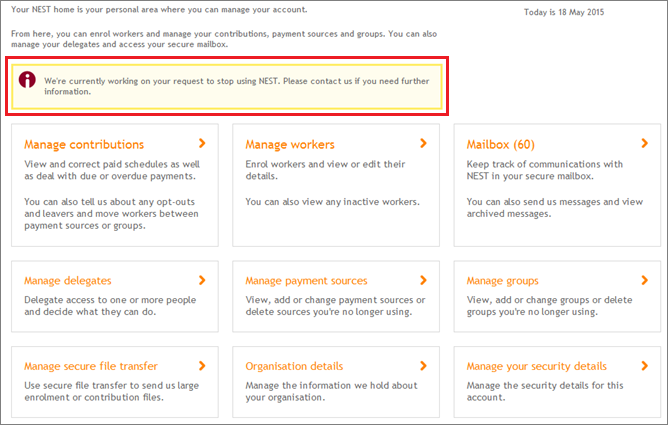Click the arrow icon beside Manage payment sources
The image size is (668, 425).
[x=423, y=280]
